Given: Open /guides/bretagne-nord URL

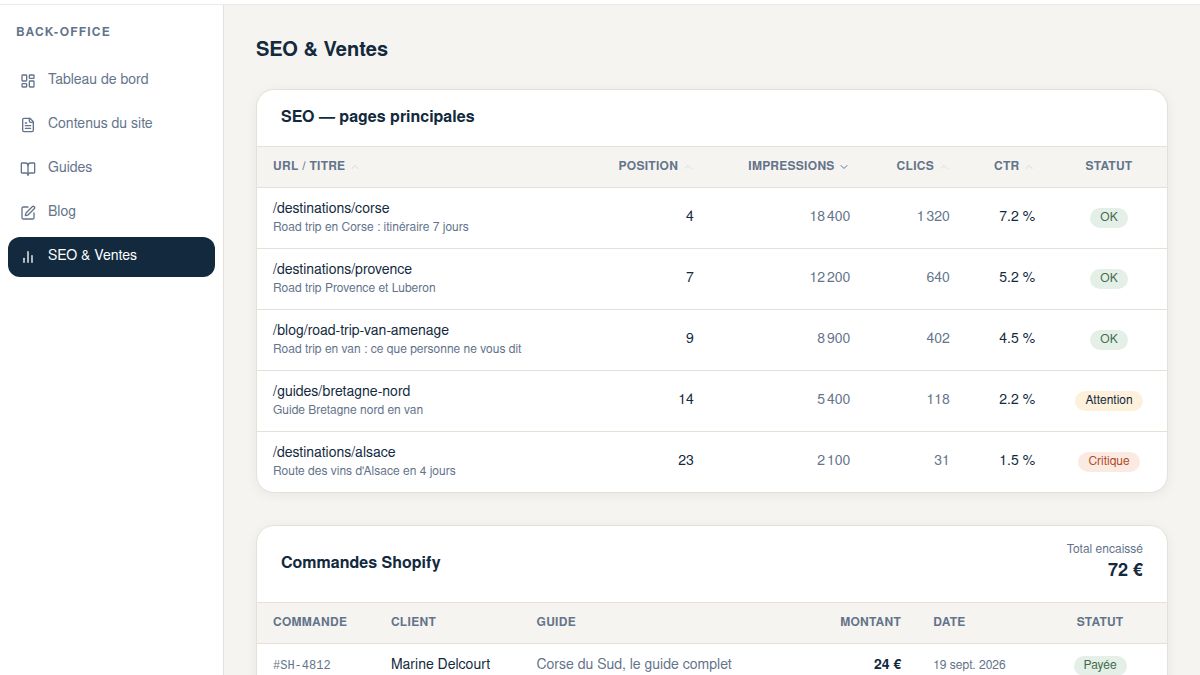Looking at the screenshot, I should click(341, 391).
